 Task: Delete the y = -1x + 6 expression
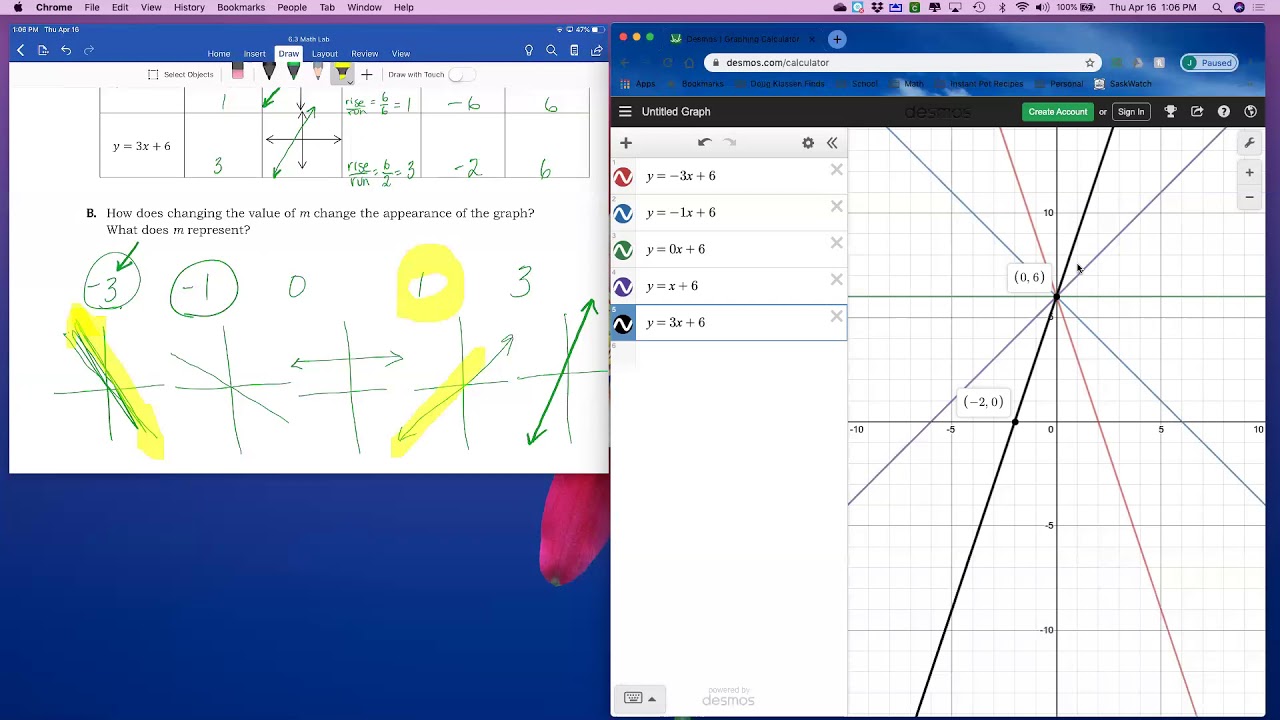coord(836,206)
